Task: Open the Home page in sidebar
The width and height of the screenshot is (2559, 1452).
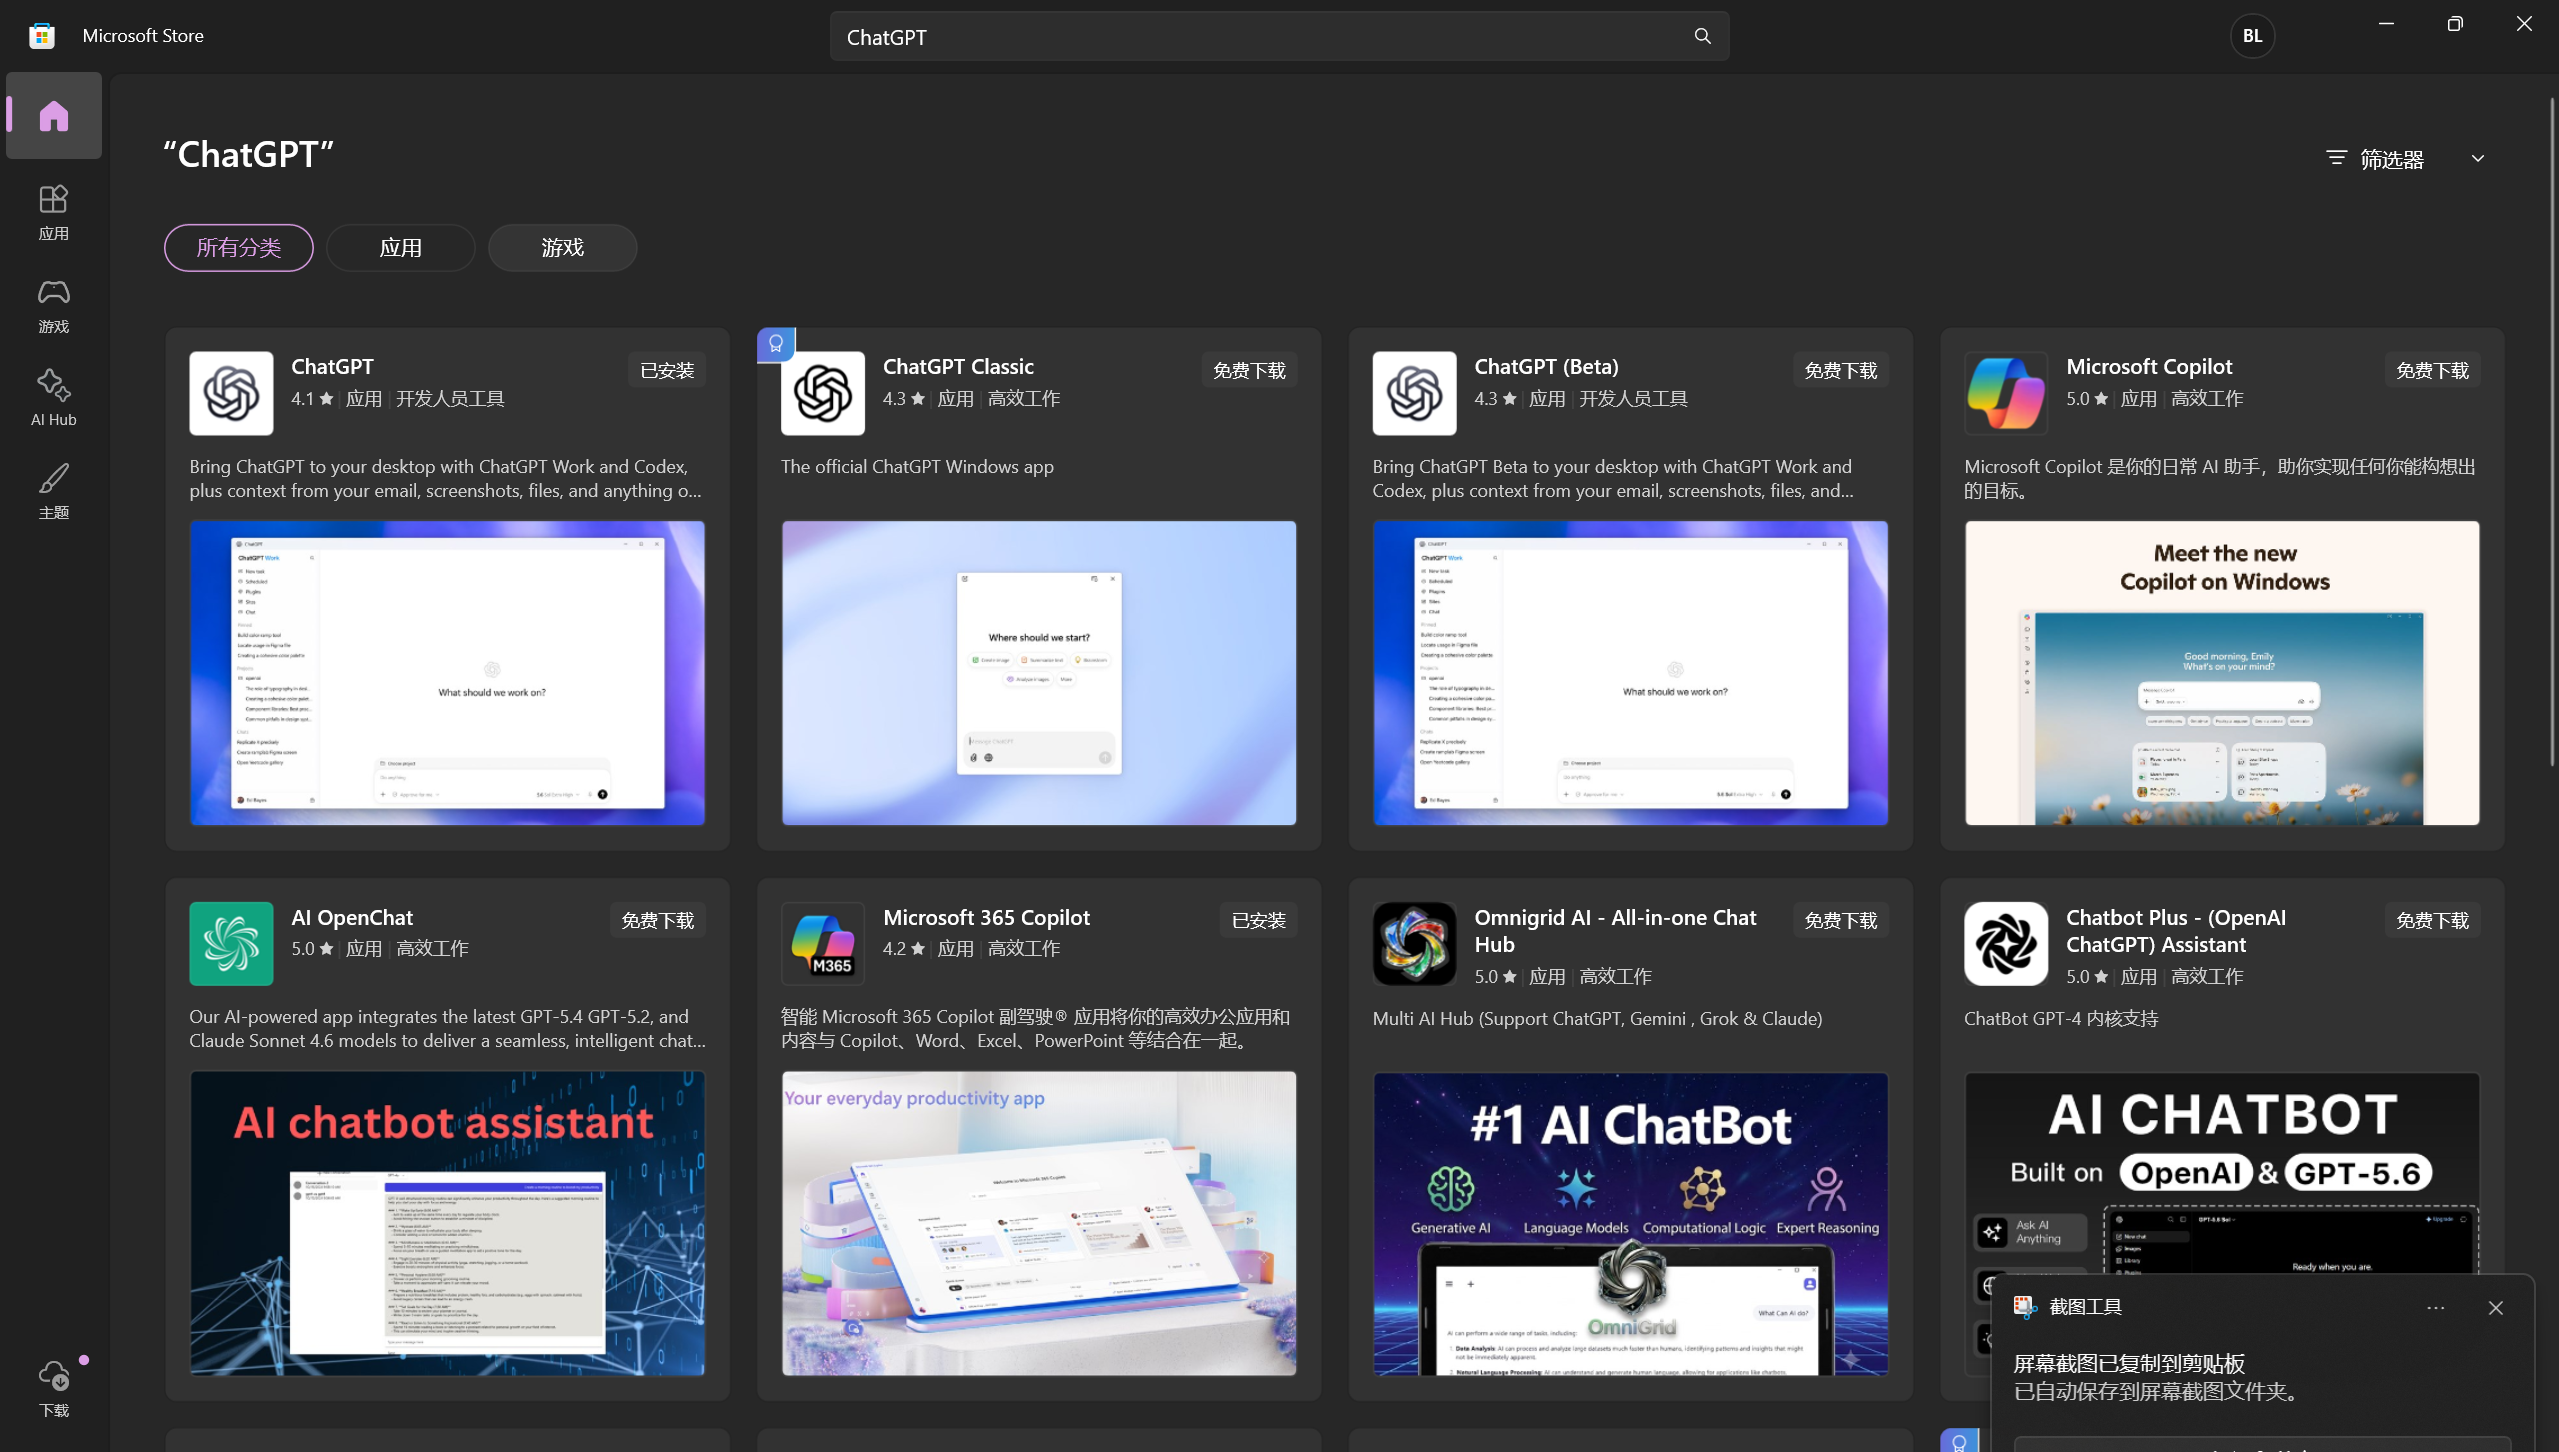Action: pyautogui.click(x=54, y=116)
